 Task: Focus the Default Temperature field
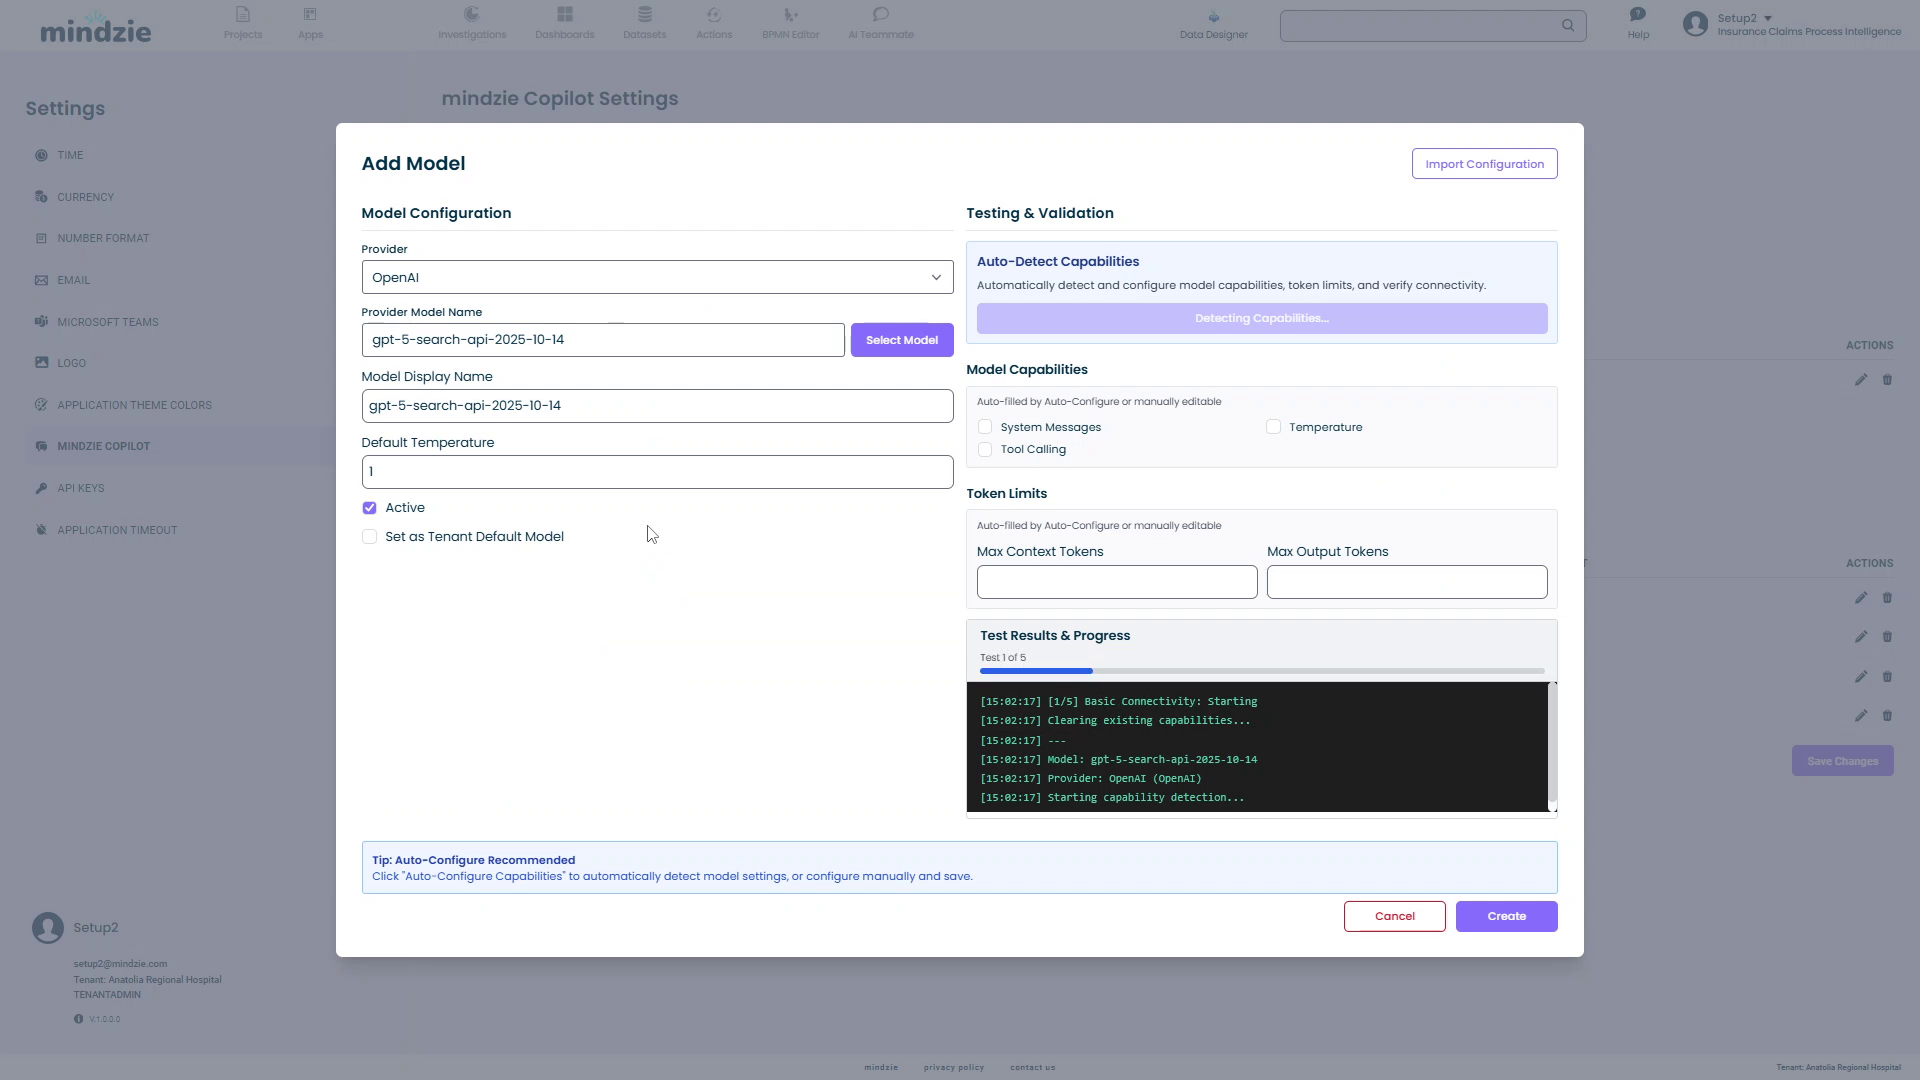click(x=657, y=472)
